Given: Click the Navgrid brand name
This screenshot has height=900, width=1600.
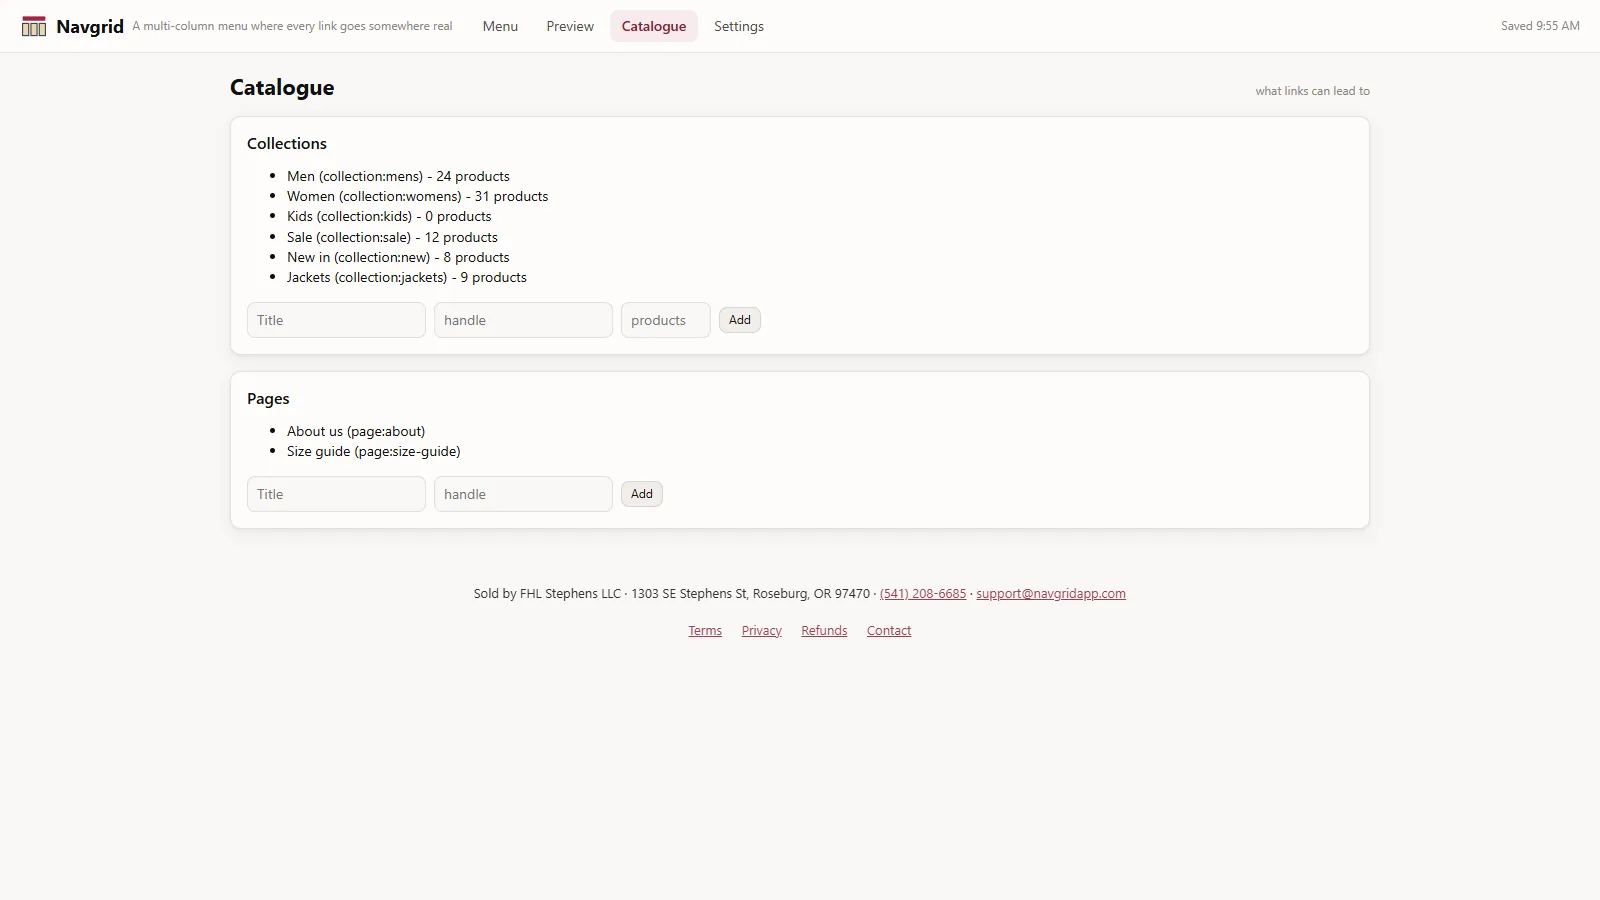Looking at the screenshot, I should (x=90, y=26).
